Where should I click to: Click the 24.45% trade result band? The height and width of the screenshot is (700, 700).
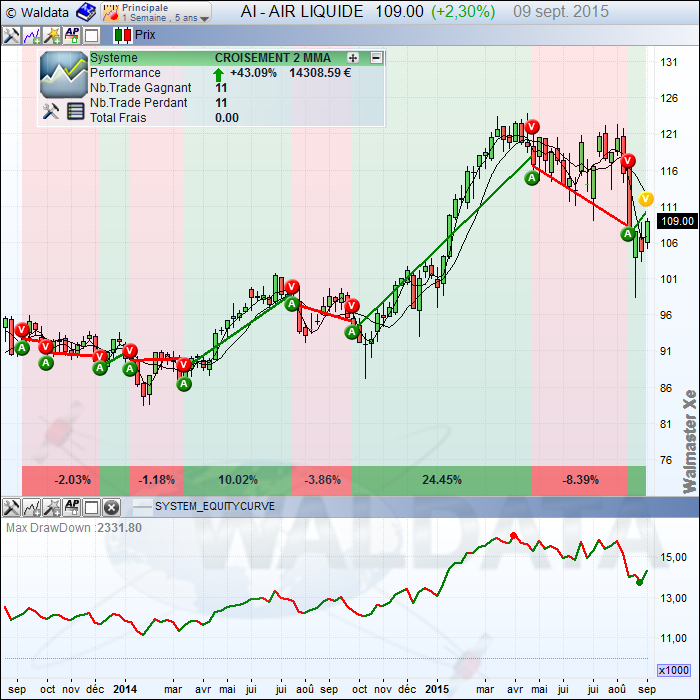click(442, 480)
